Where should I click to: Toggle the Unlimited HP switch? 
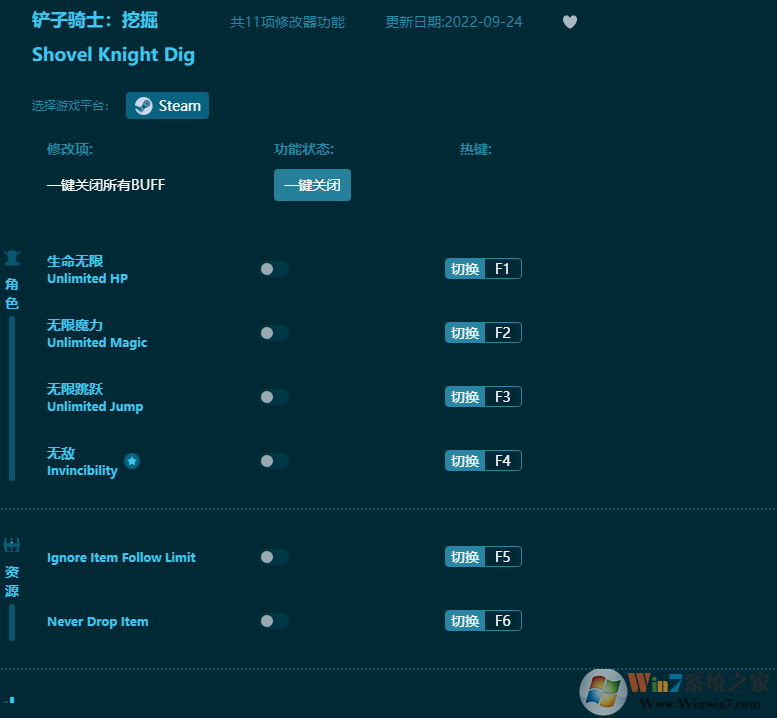coord(274,269)
